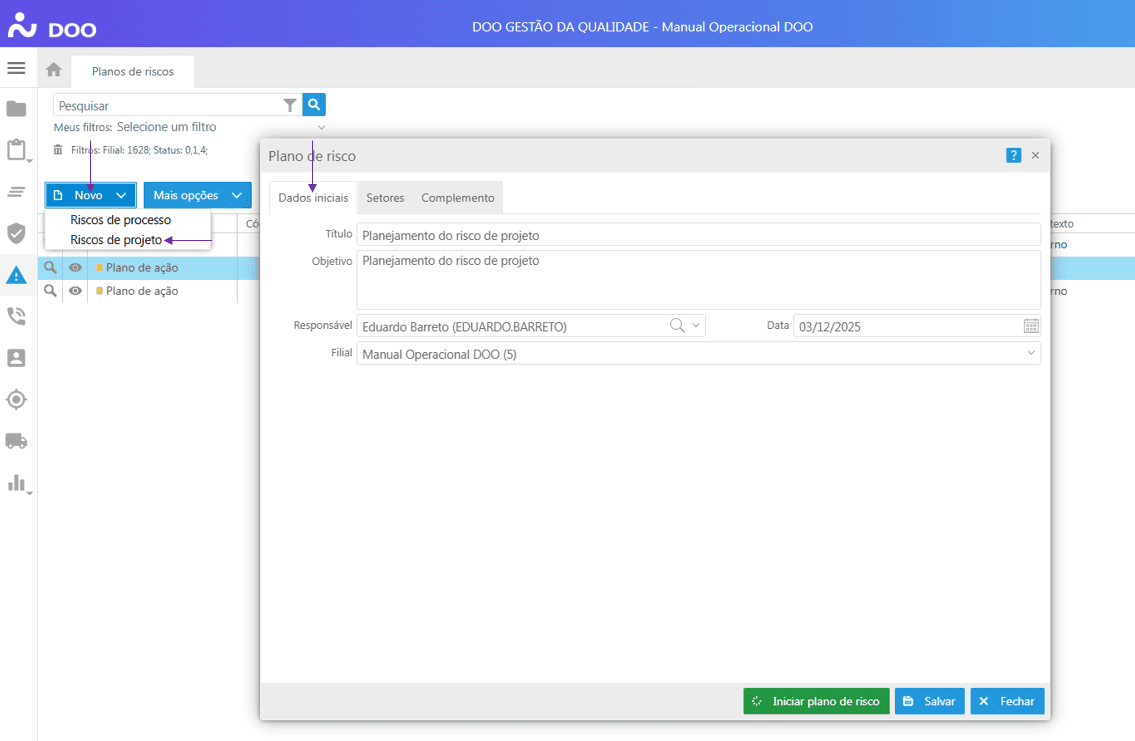1135x741 pixels.
Task: Select the warning triangle risks icon
Action: coord(16,275)
